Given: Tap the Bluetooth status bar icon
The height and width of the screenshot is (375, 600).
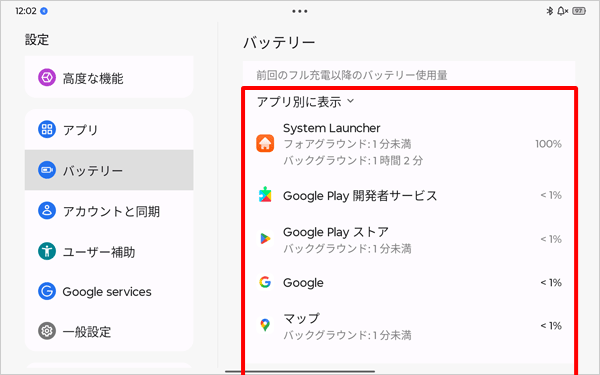Looking at the screenshot, I should [549, 11].
